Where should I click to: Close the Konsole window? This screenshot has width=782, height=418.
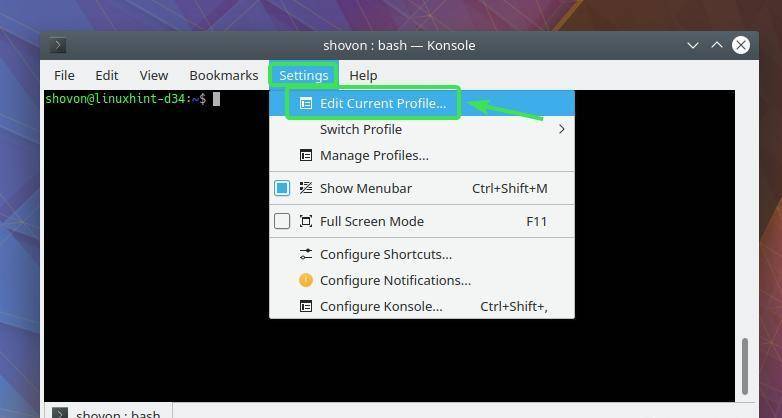coord(741,45)
